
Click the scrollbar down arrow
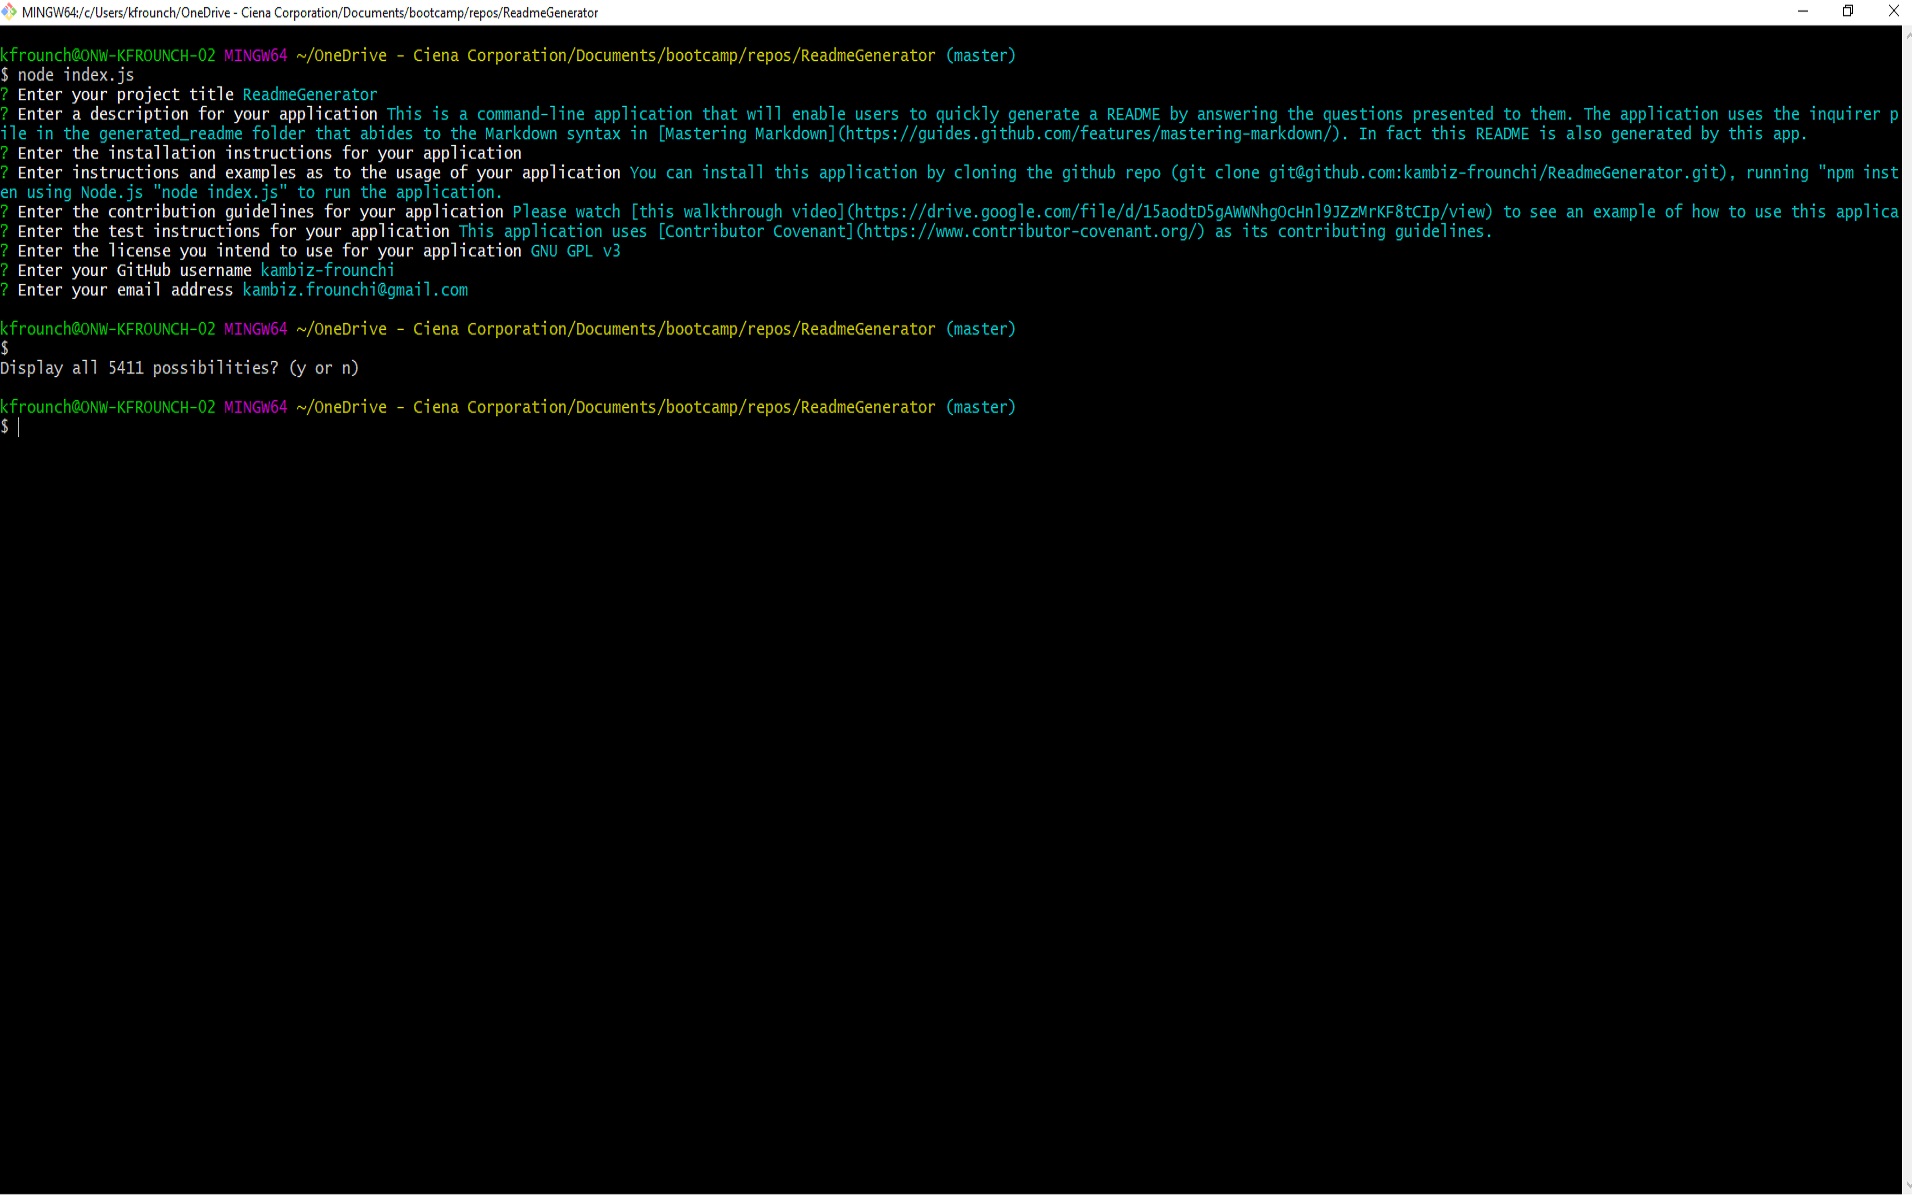[x=1907, y=1186]
